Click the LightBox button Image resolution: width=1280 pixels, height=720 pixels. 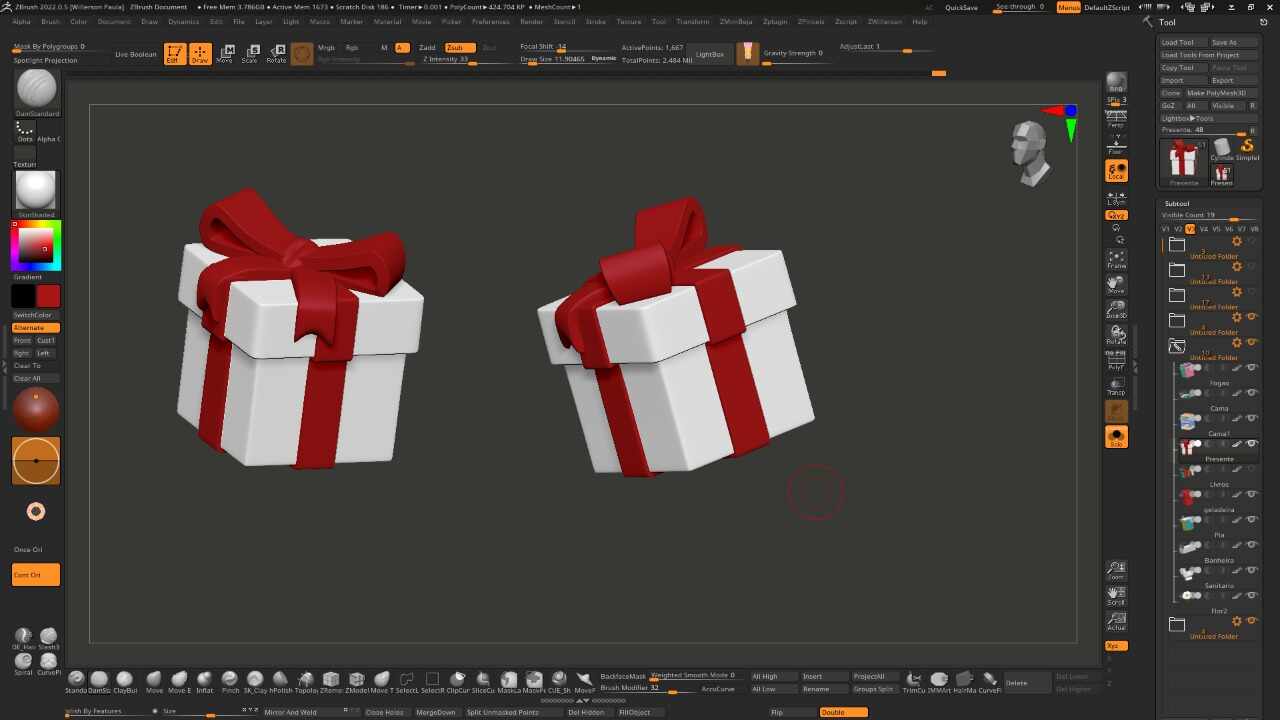(710, 54)
